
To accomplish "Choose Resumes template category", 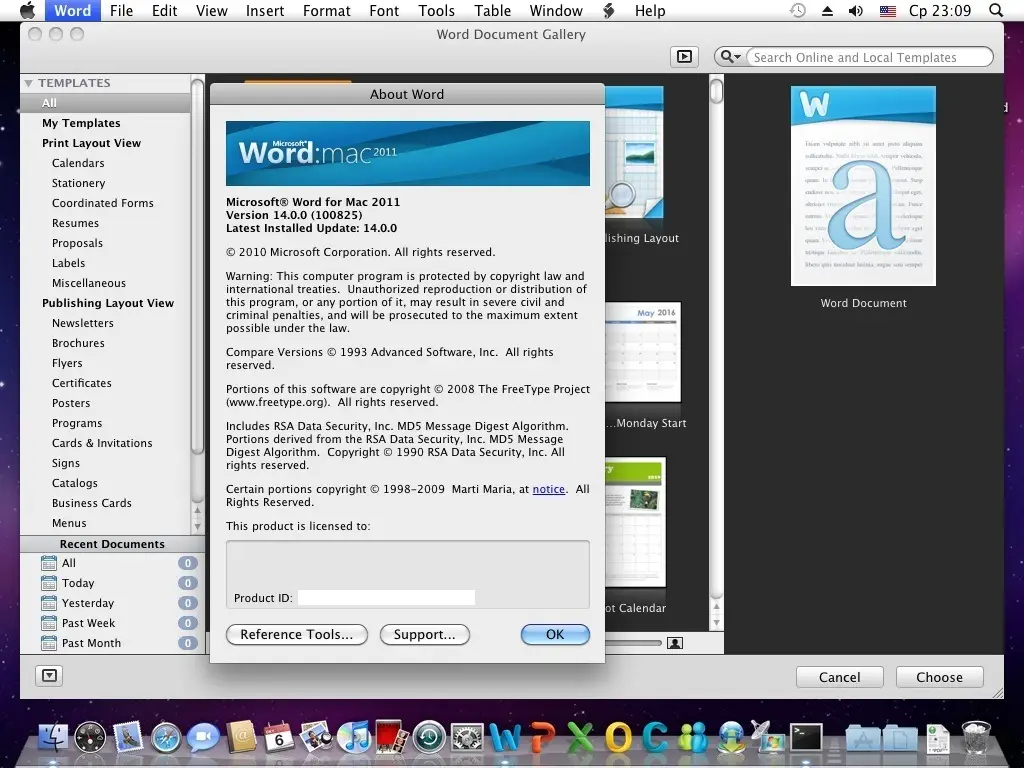I will click(76, 223).
